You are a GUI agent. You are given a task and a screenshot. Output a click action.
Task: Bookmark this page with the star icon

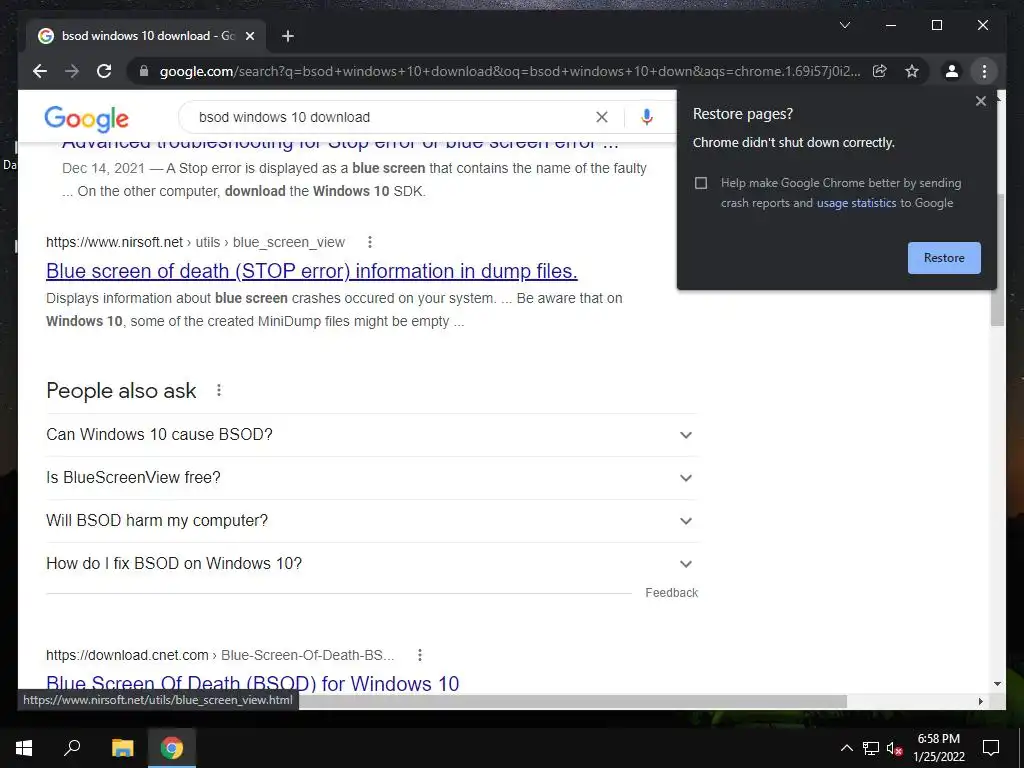click(x=912, y=71)
